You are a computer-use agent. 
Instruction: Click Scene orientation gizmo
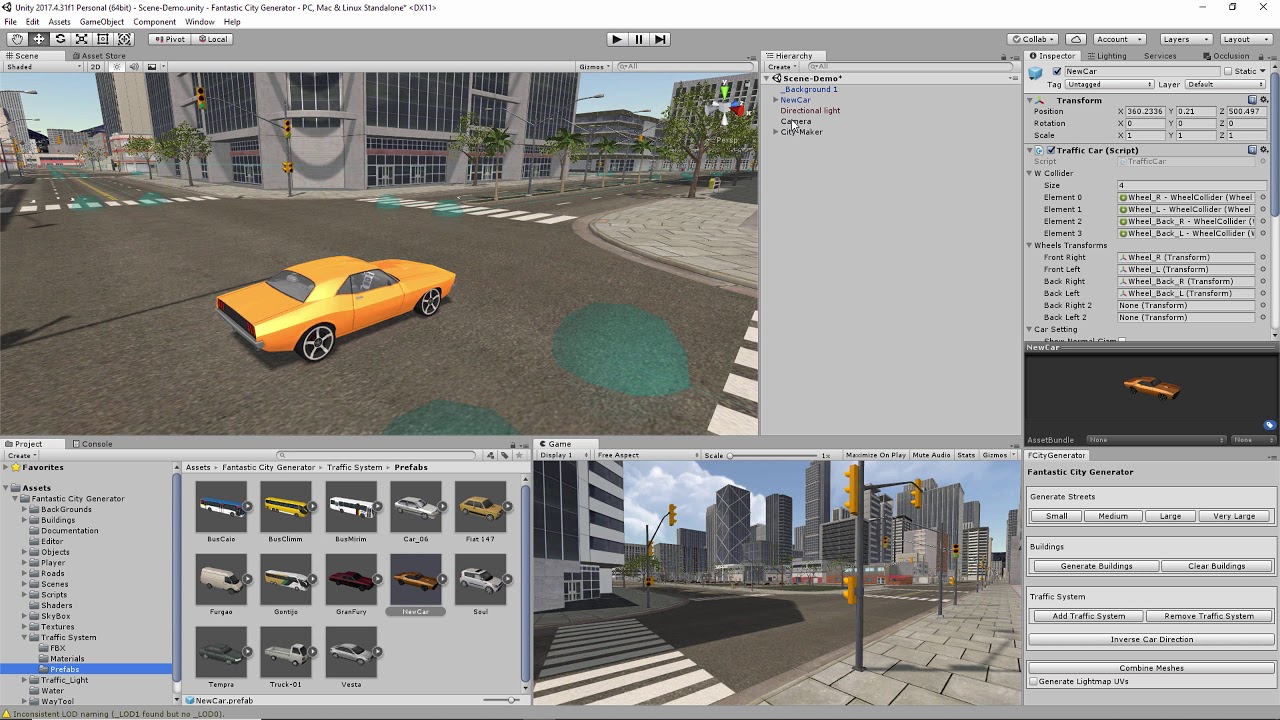pos(727,104)
